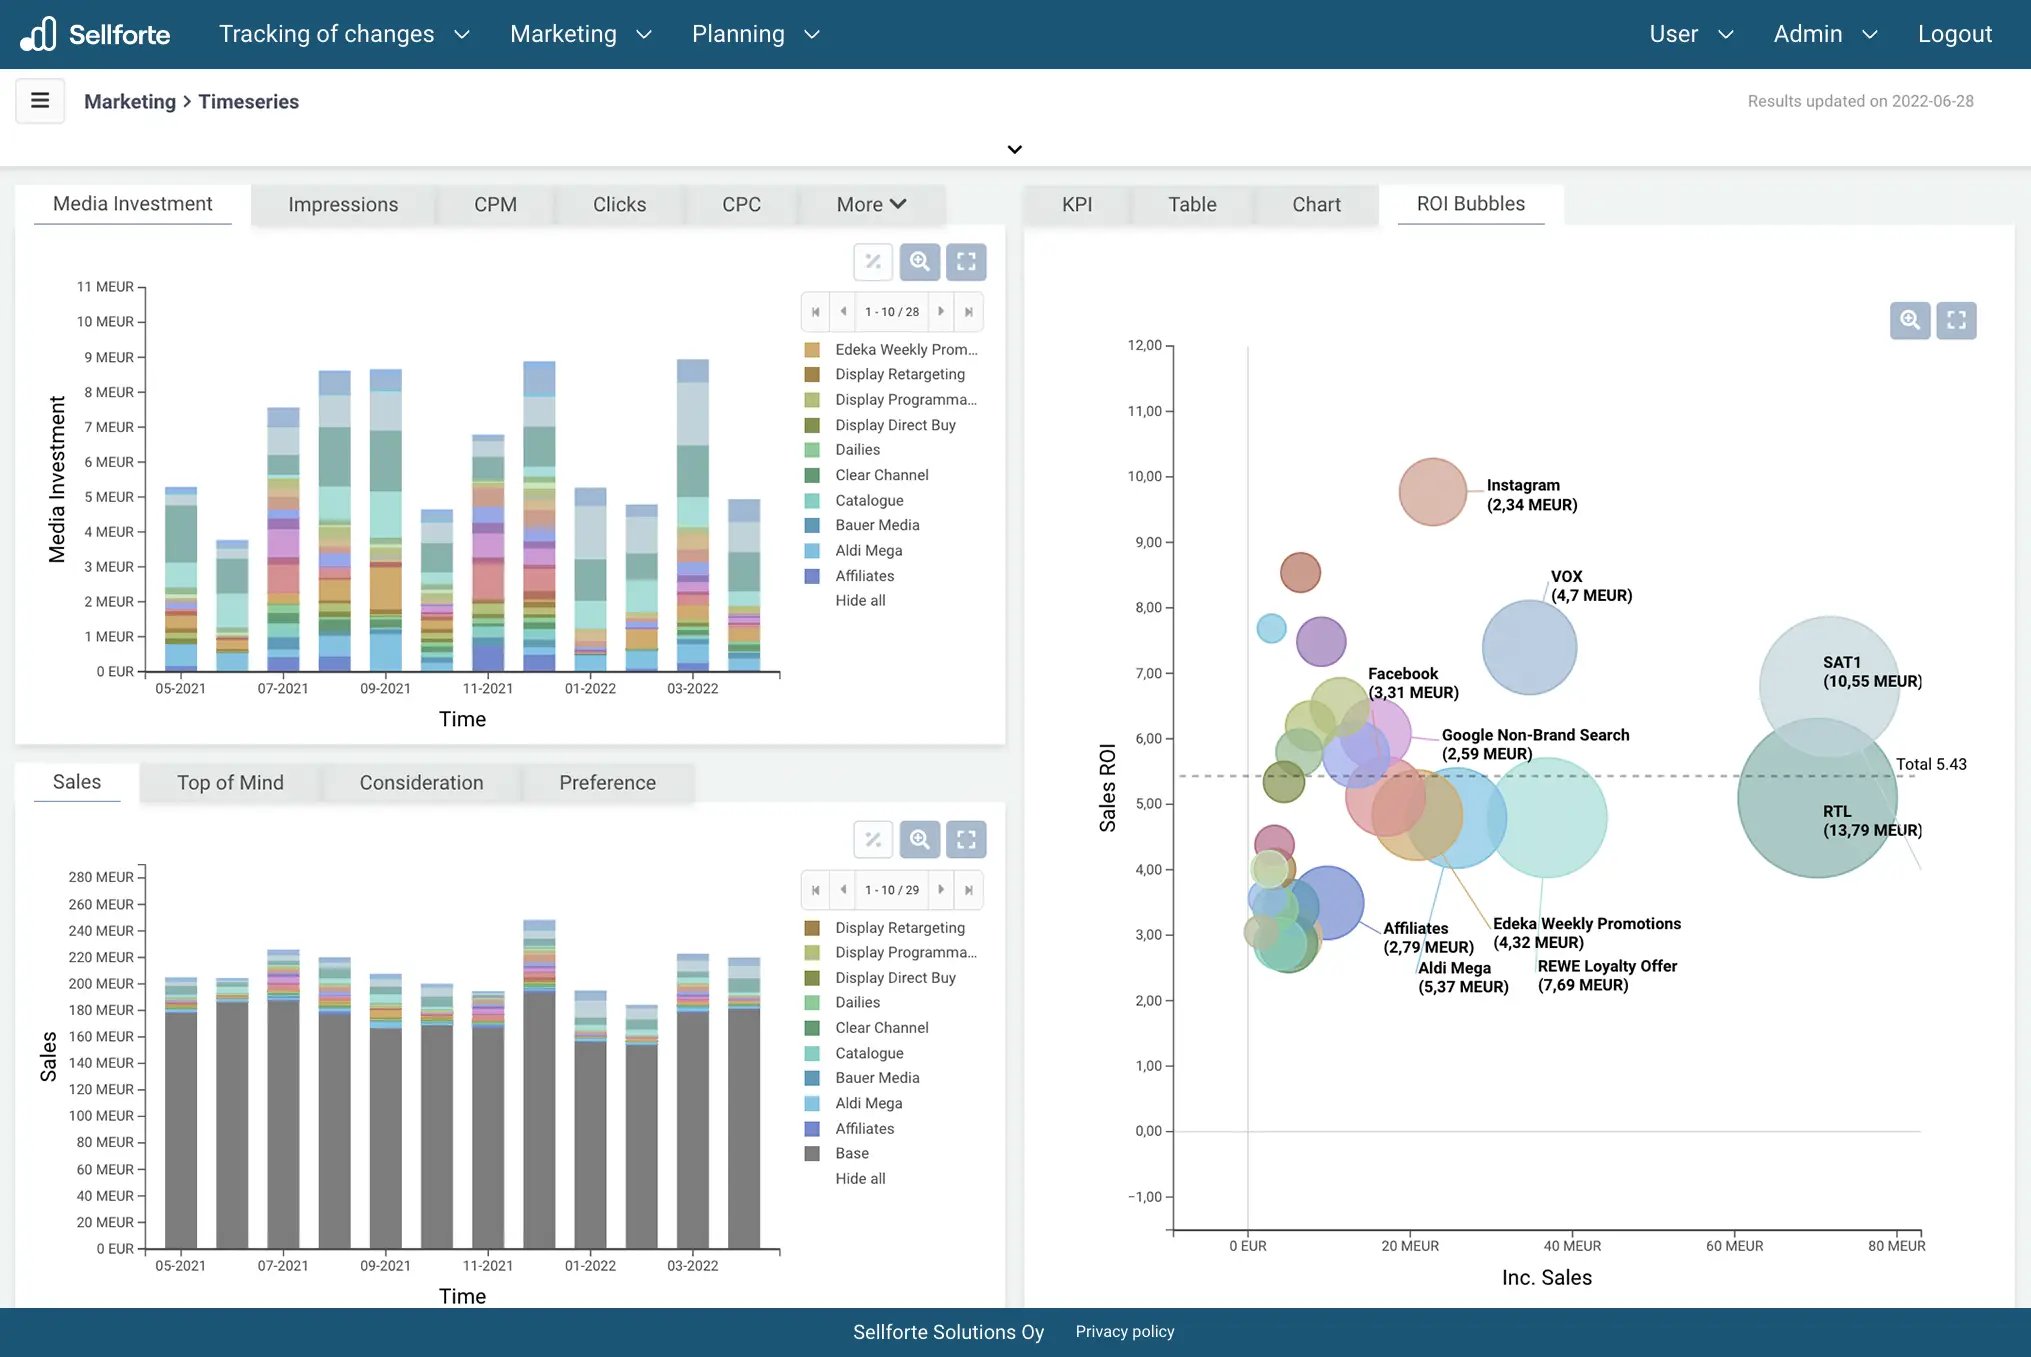Screen dimensions: 2031x1357
Task: Click the Sellforte logo icon
Action: tap(38, 34)
